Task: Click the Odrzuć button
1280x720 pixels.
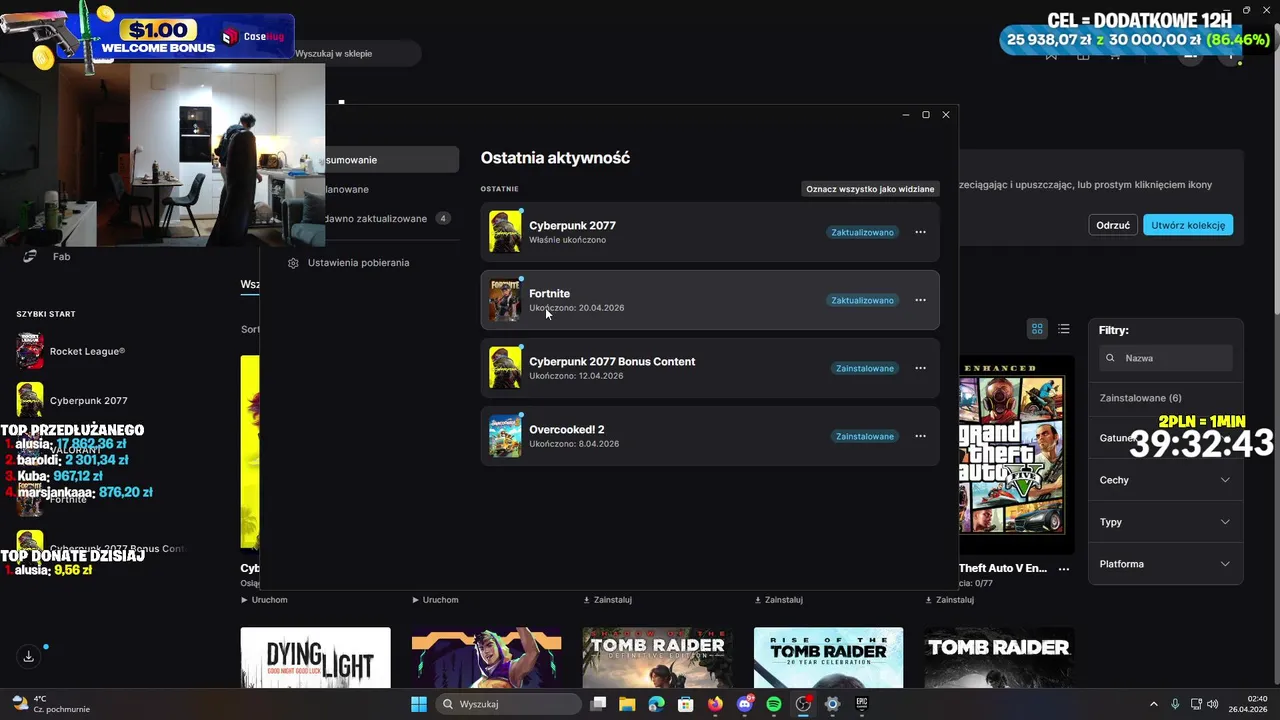Action: click(1113, 225)
